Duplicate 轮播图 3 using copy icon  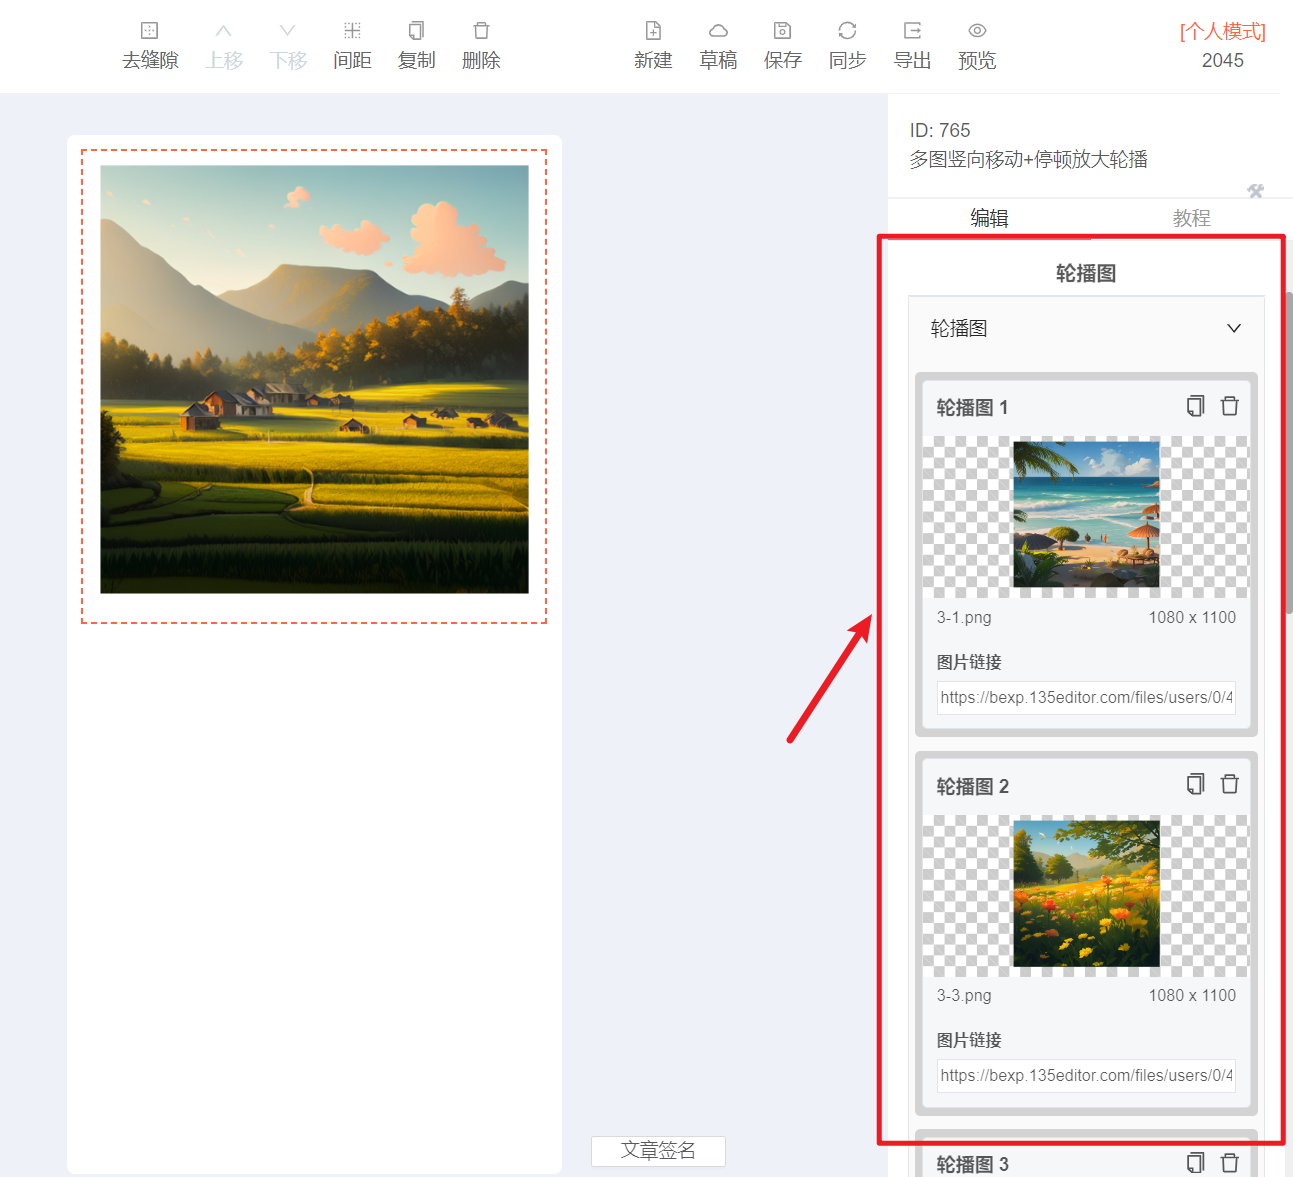tap(1196, 1163)
